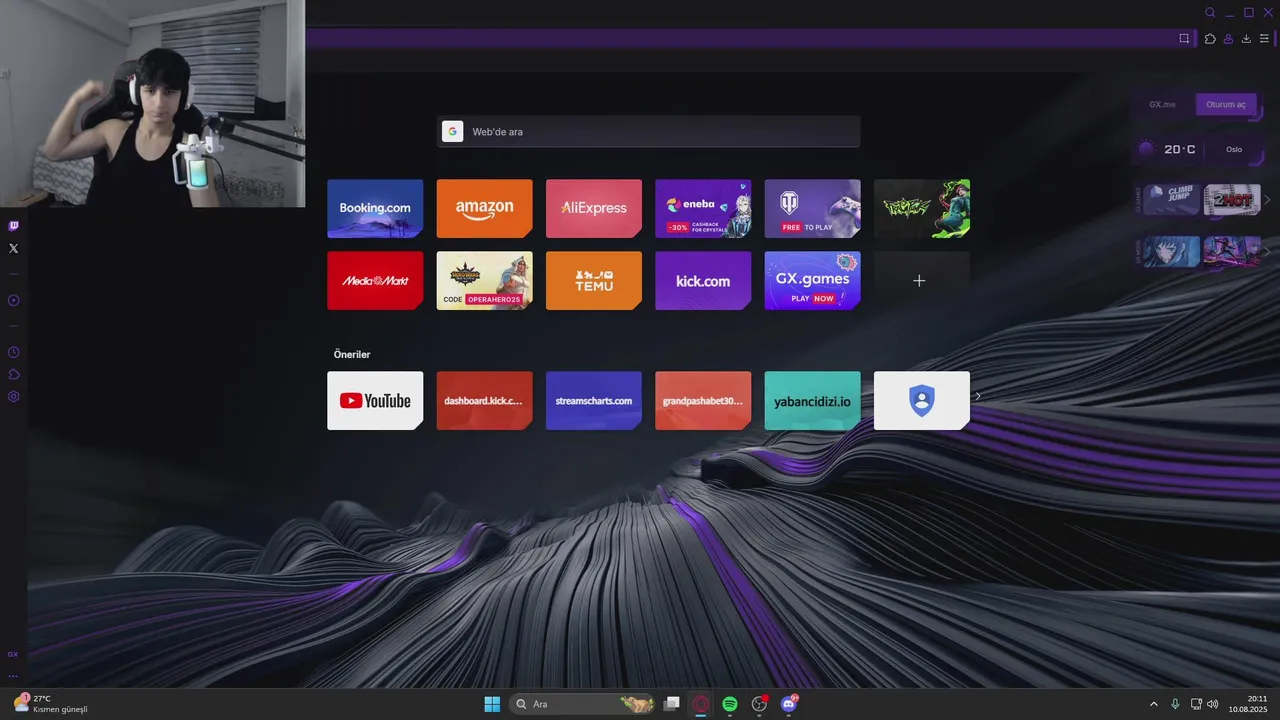Open X (Twitter) sidebar panel

(x=13, y=248)
